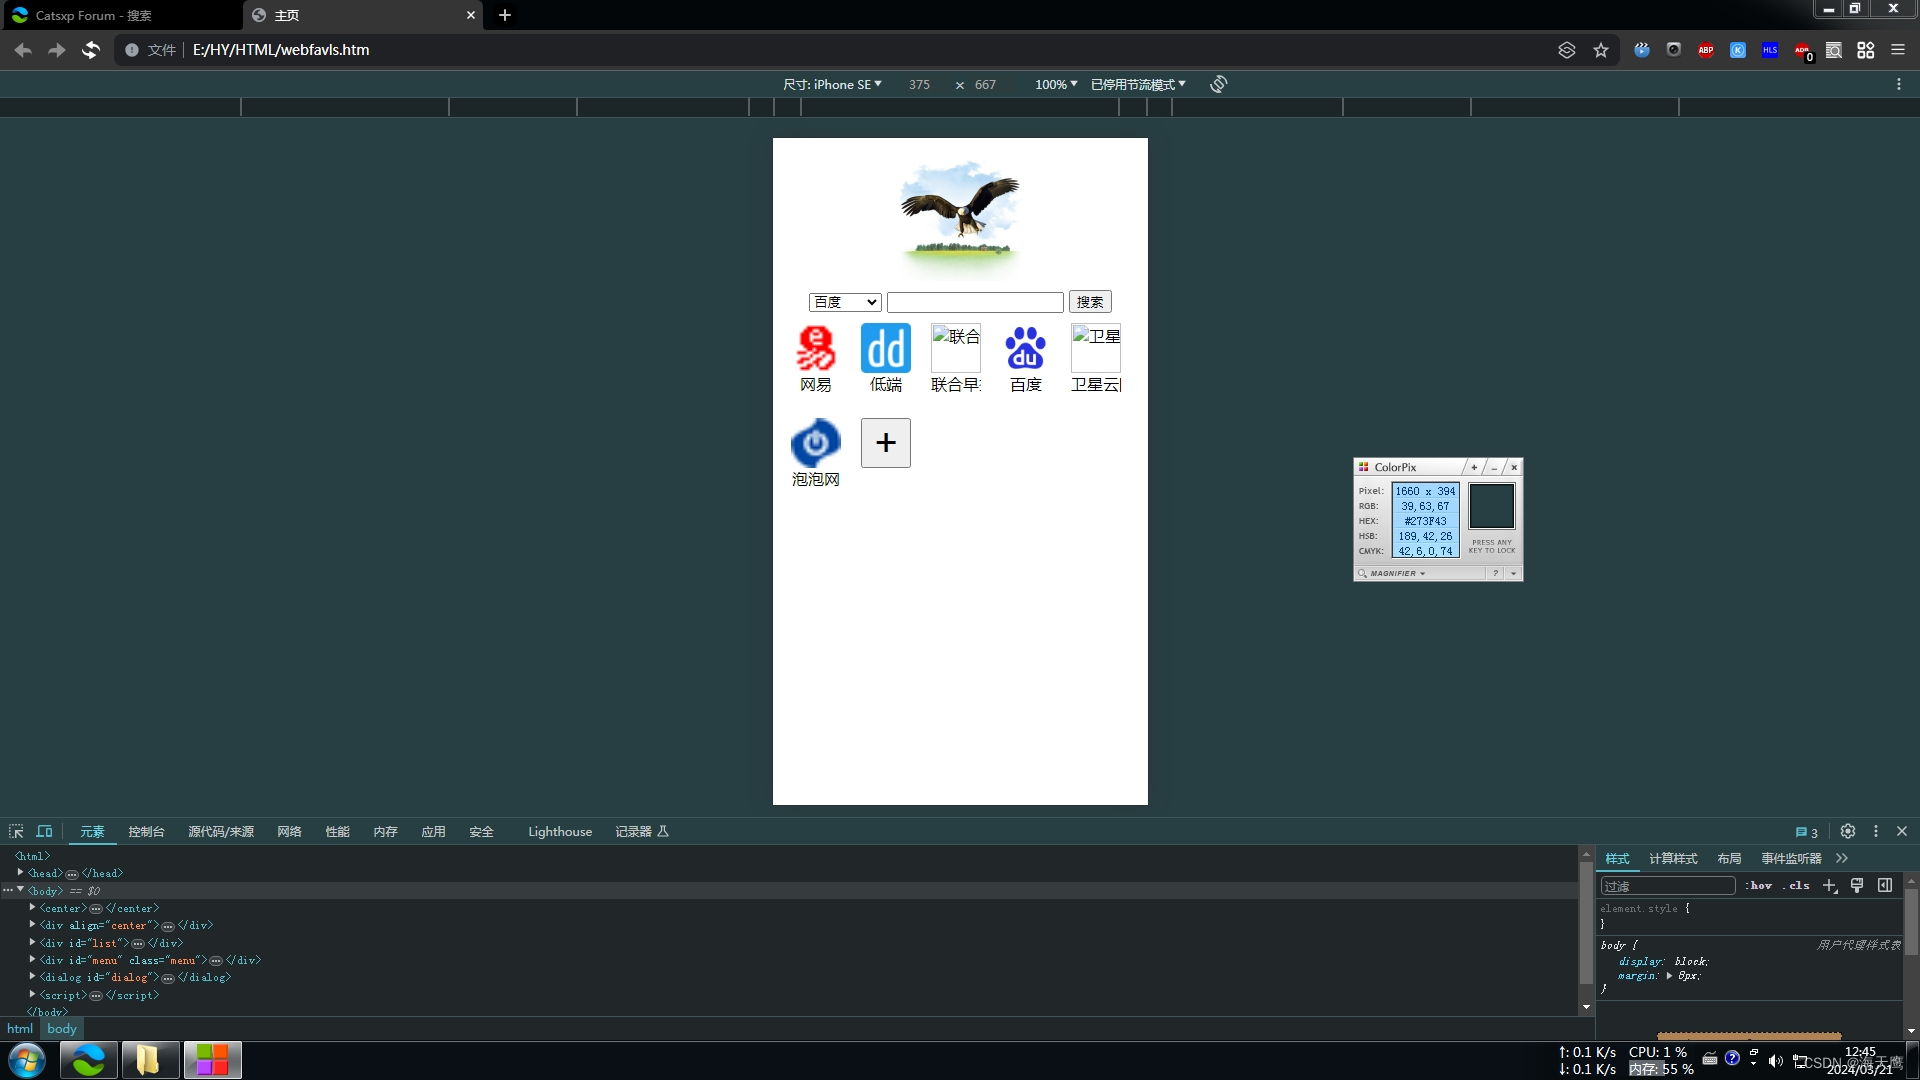This screenshot has height=1080, width=1920.
Task: Open the browser hamburger menu
Action: (x=1898, y=50)
